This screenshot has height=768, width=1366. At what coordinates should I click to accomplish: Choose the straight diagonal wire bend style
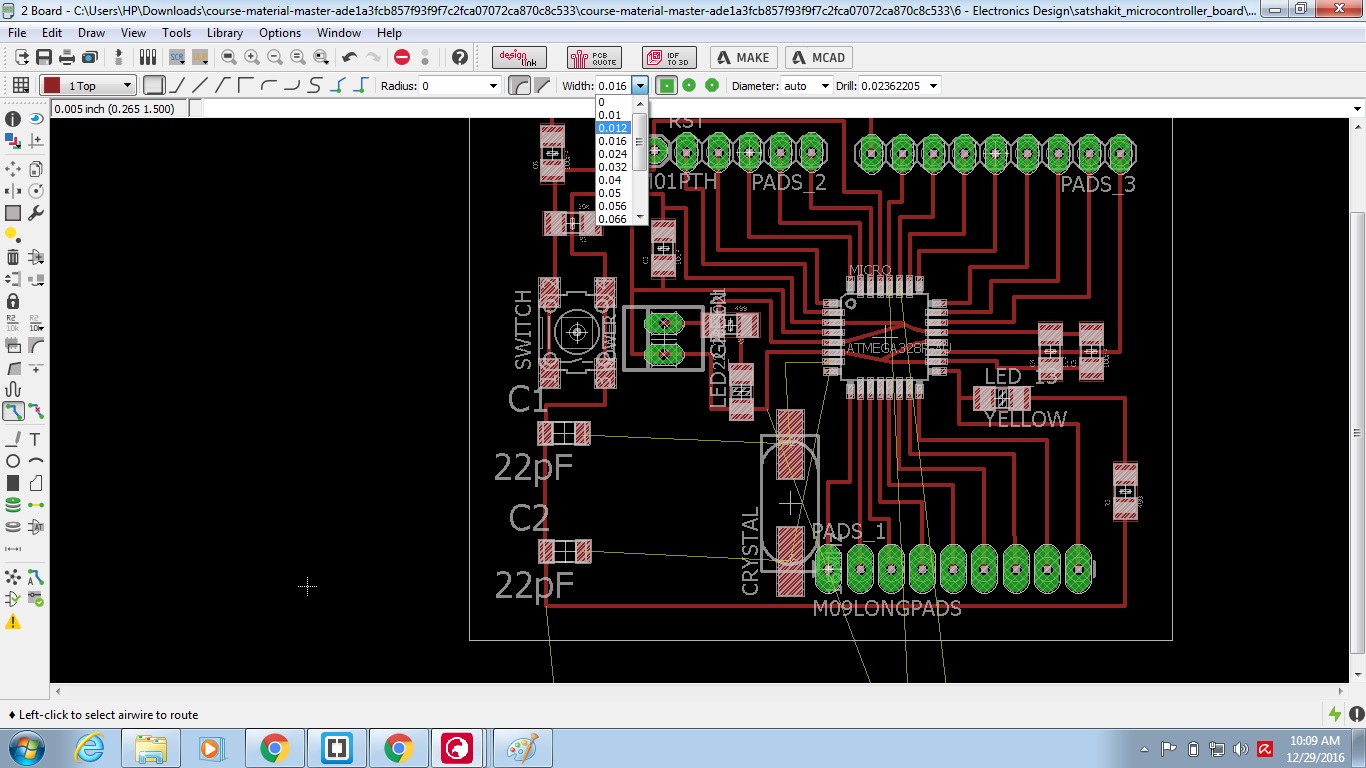[201, 85]
